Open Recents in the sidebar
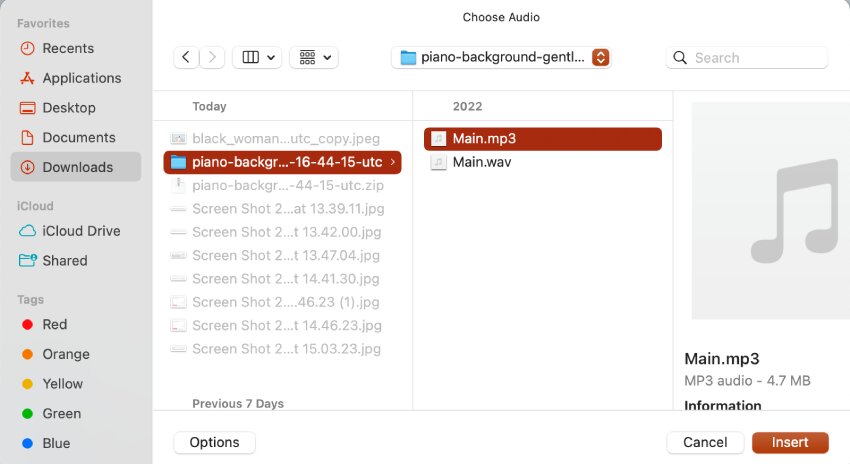850x464 pixels. point(68,48)
